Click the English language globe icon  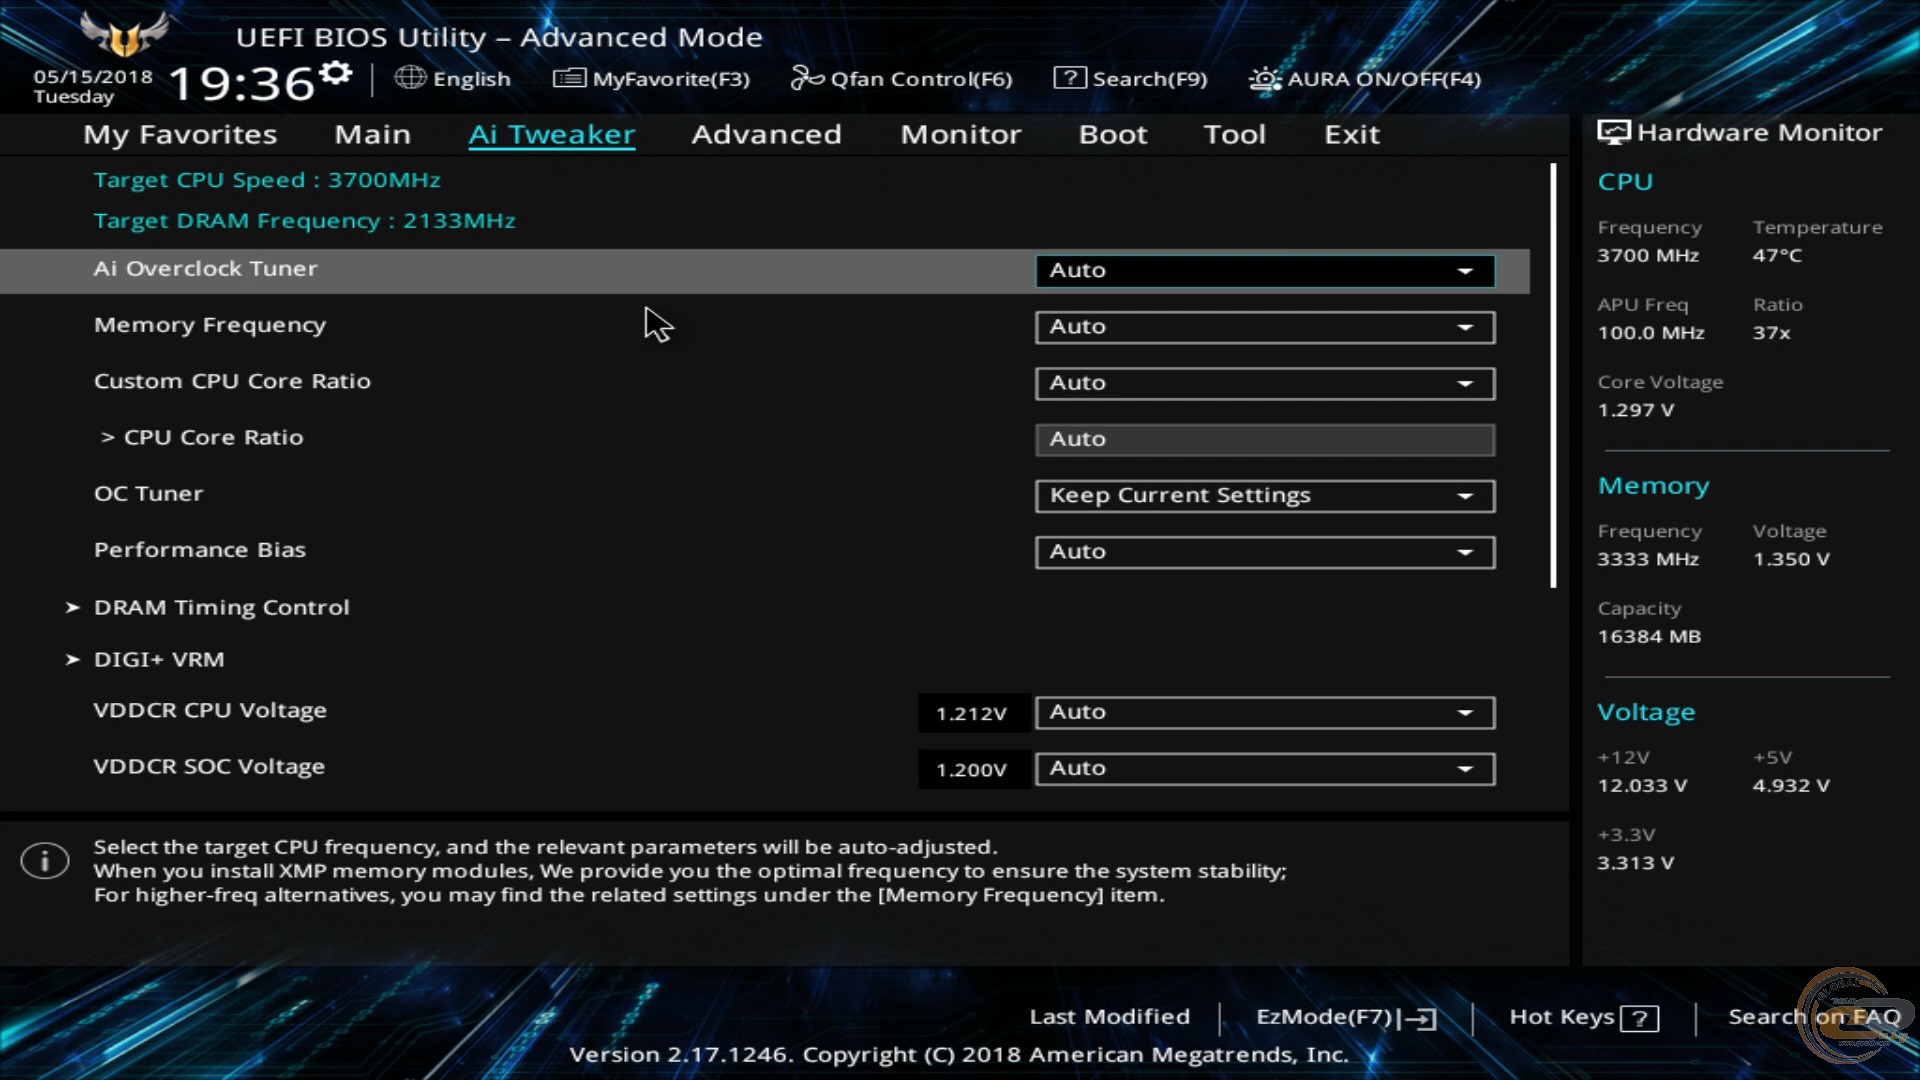coord(410,78)
